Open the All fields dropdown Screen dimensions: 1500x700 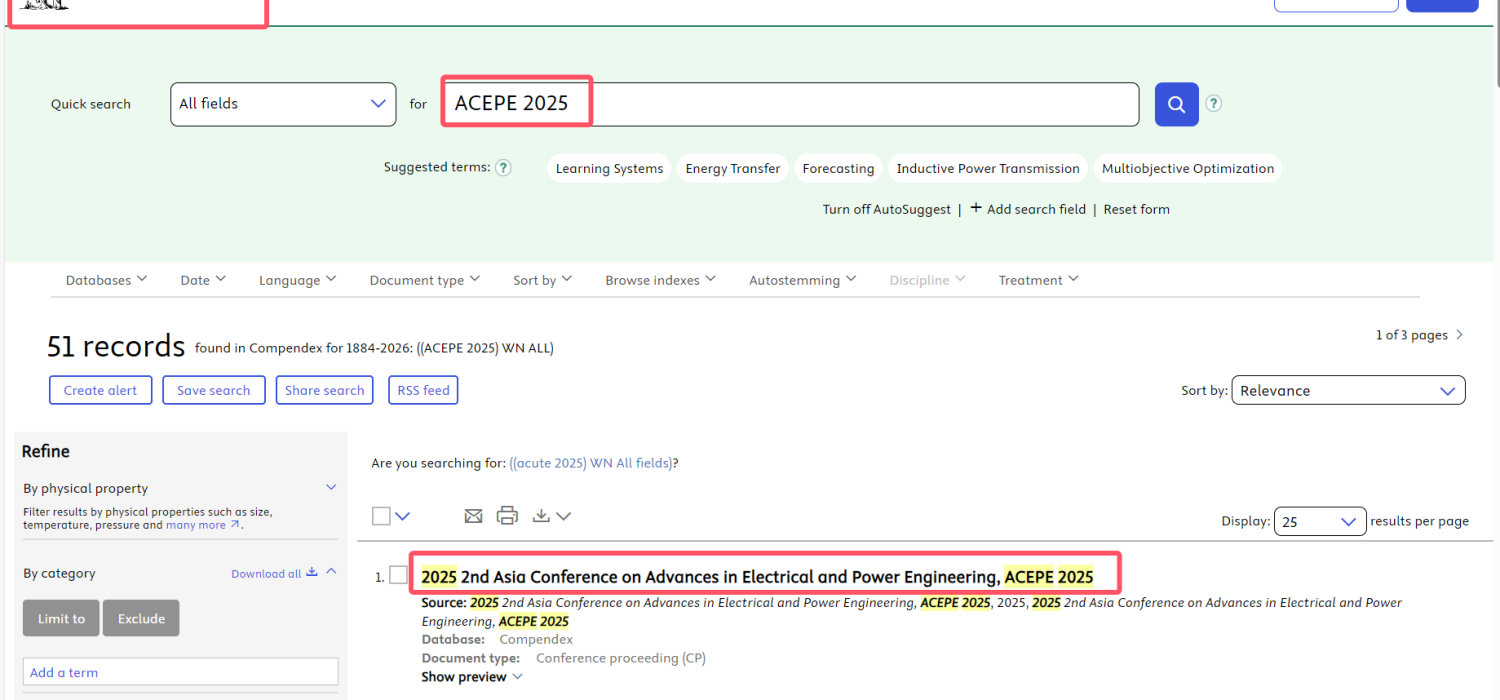(x=283, y=104)
